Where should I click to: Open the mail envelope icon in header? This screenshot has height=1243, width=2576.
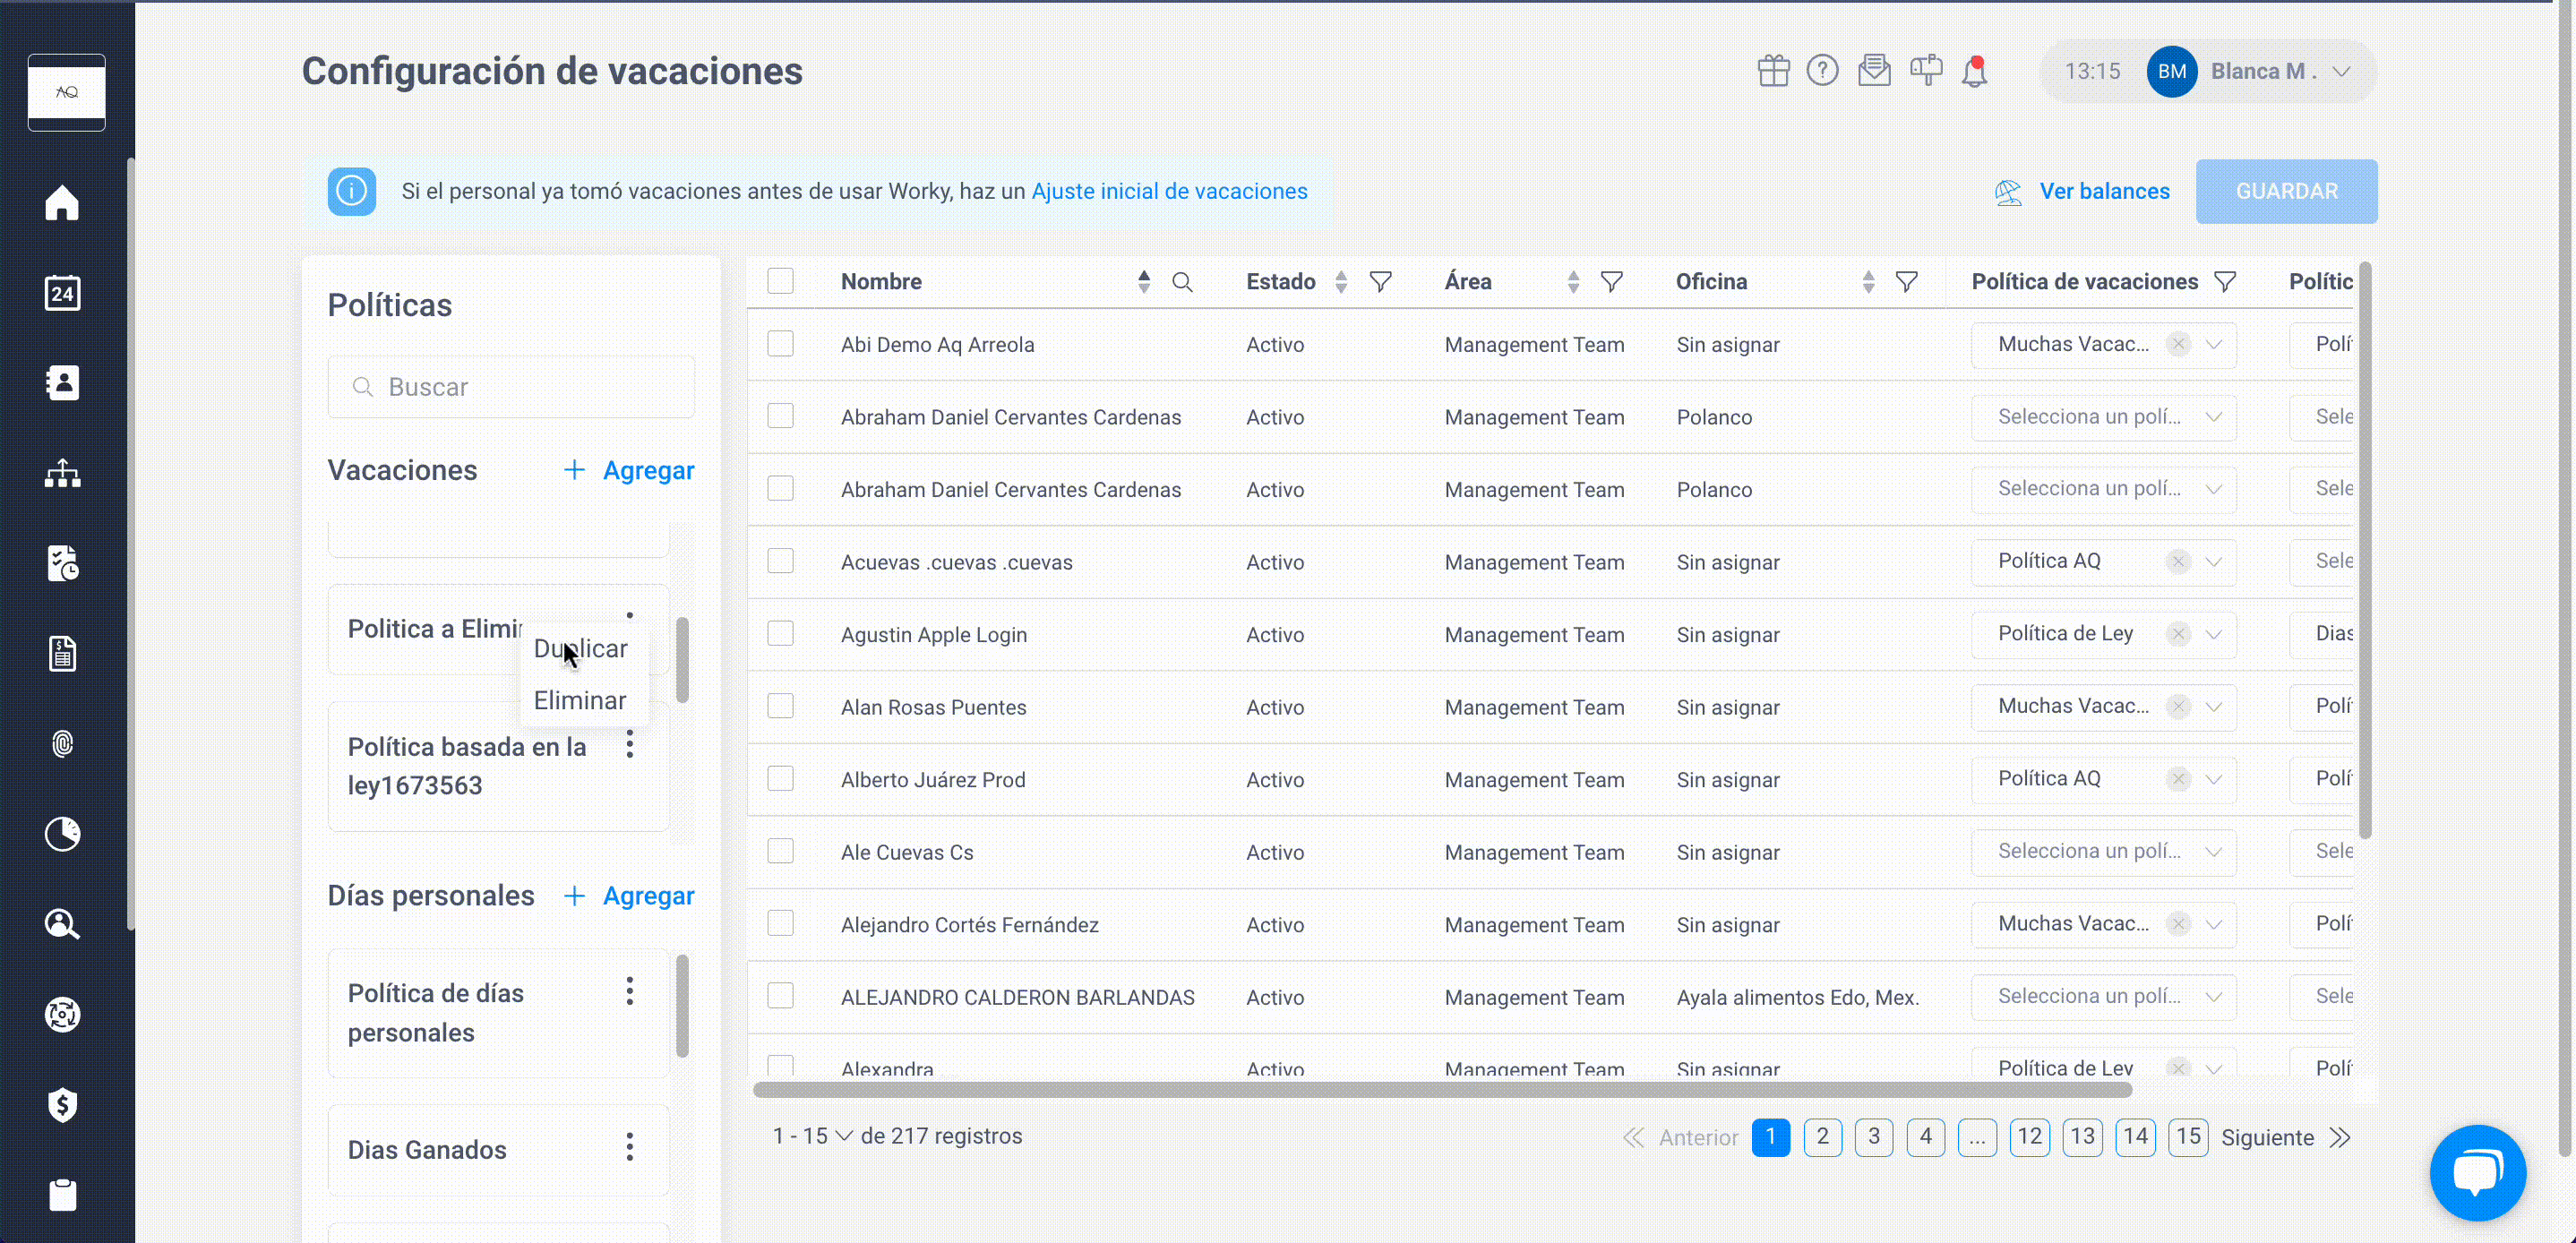(1874, 71)
